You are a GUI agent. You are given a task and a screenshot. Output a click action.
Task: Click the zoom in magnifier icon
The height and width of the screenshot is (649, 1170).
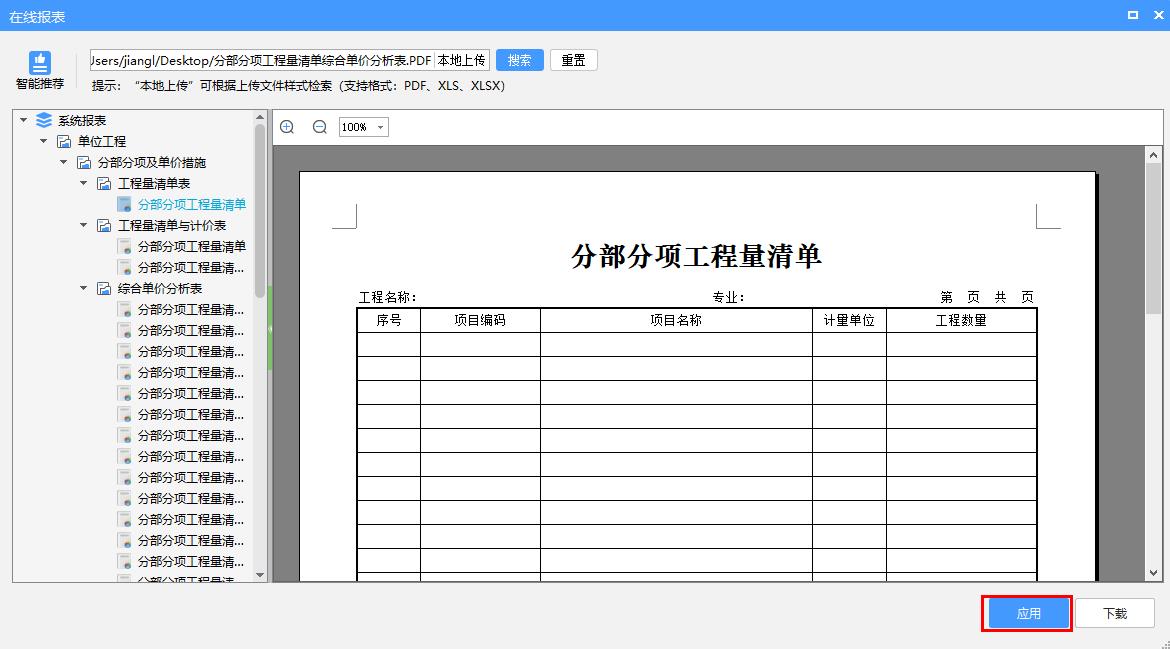287,127
